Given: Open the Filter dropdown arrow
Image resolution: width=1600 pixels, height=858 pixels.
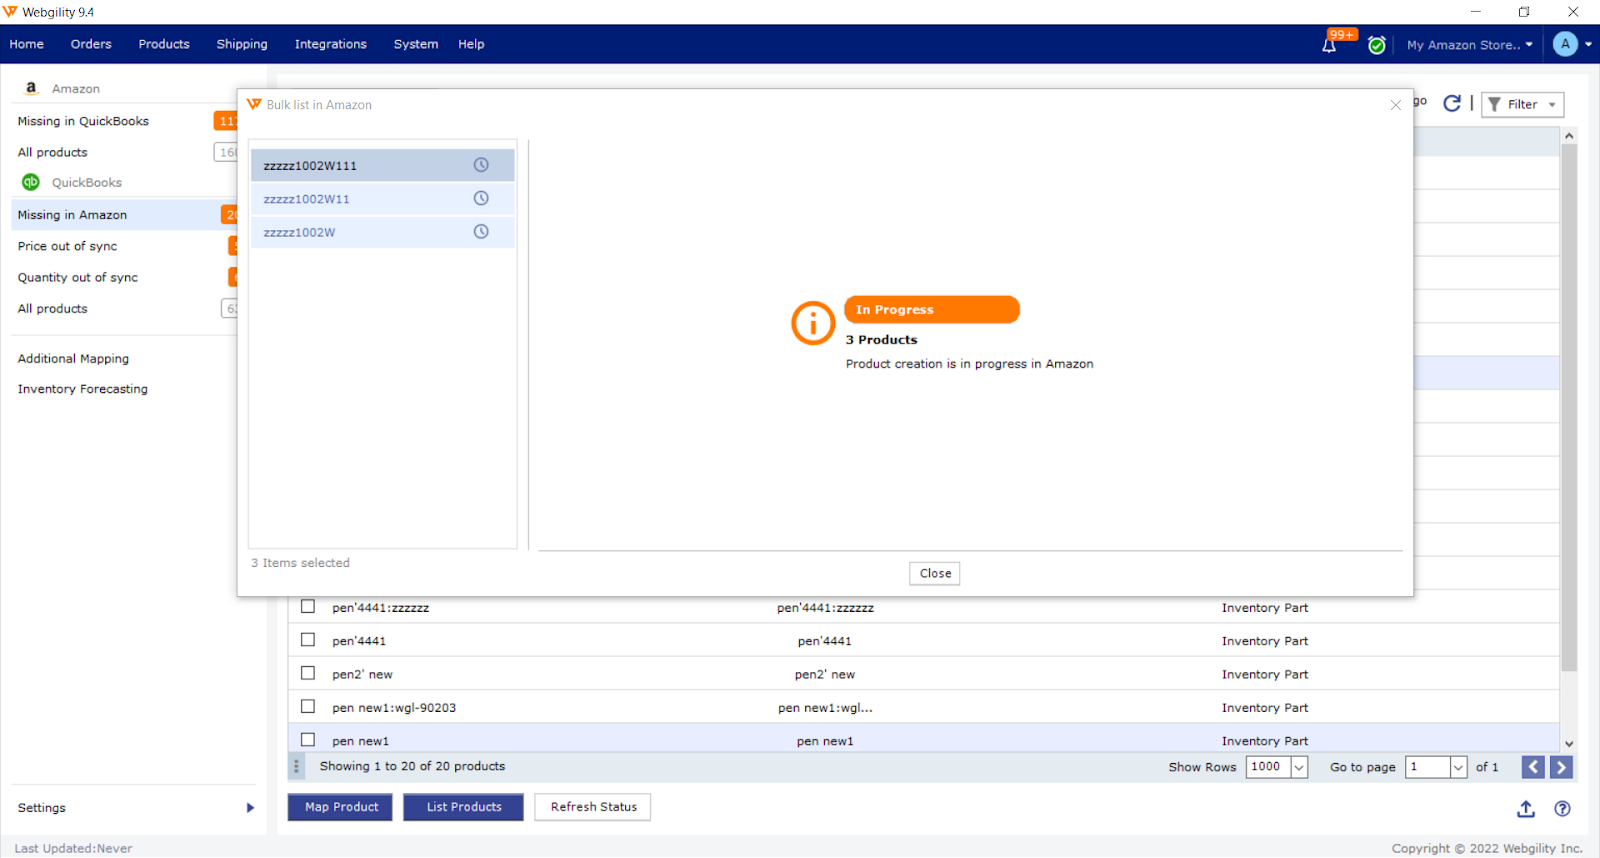Looking at the screenshot, I should (1552, 105).
